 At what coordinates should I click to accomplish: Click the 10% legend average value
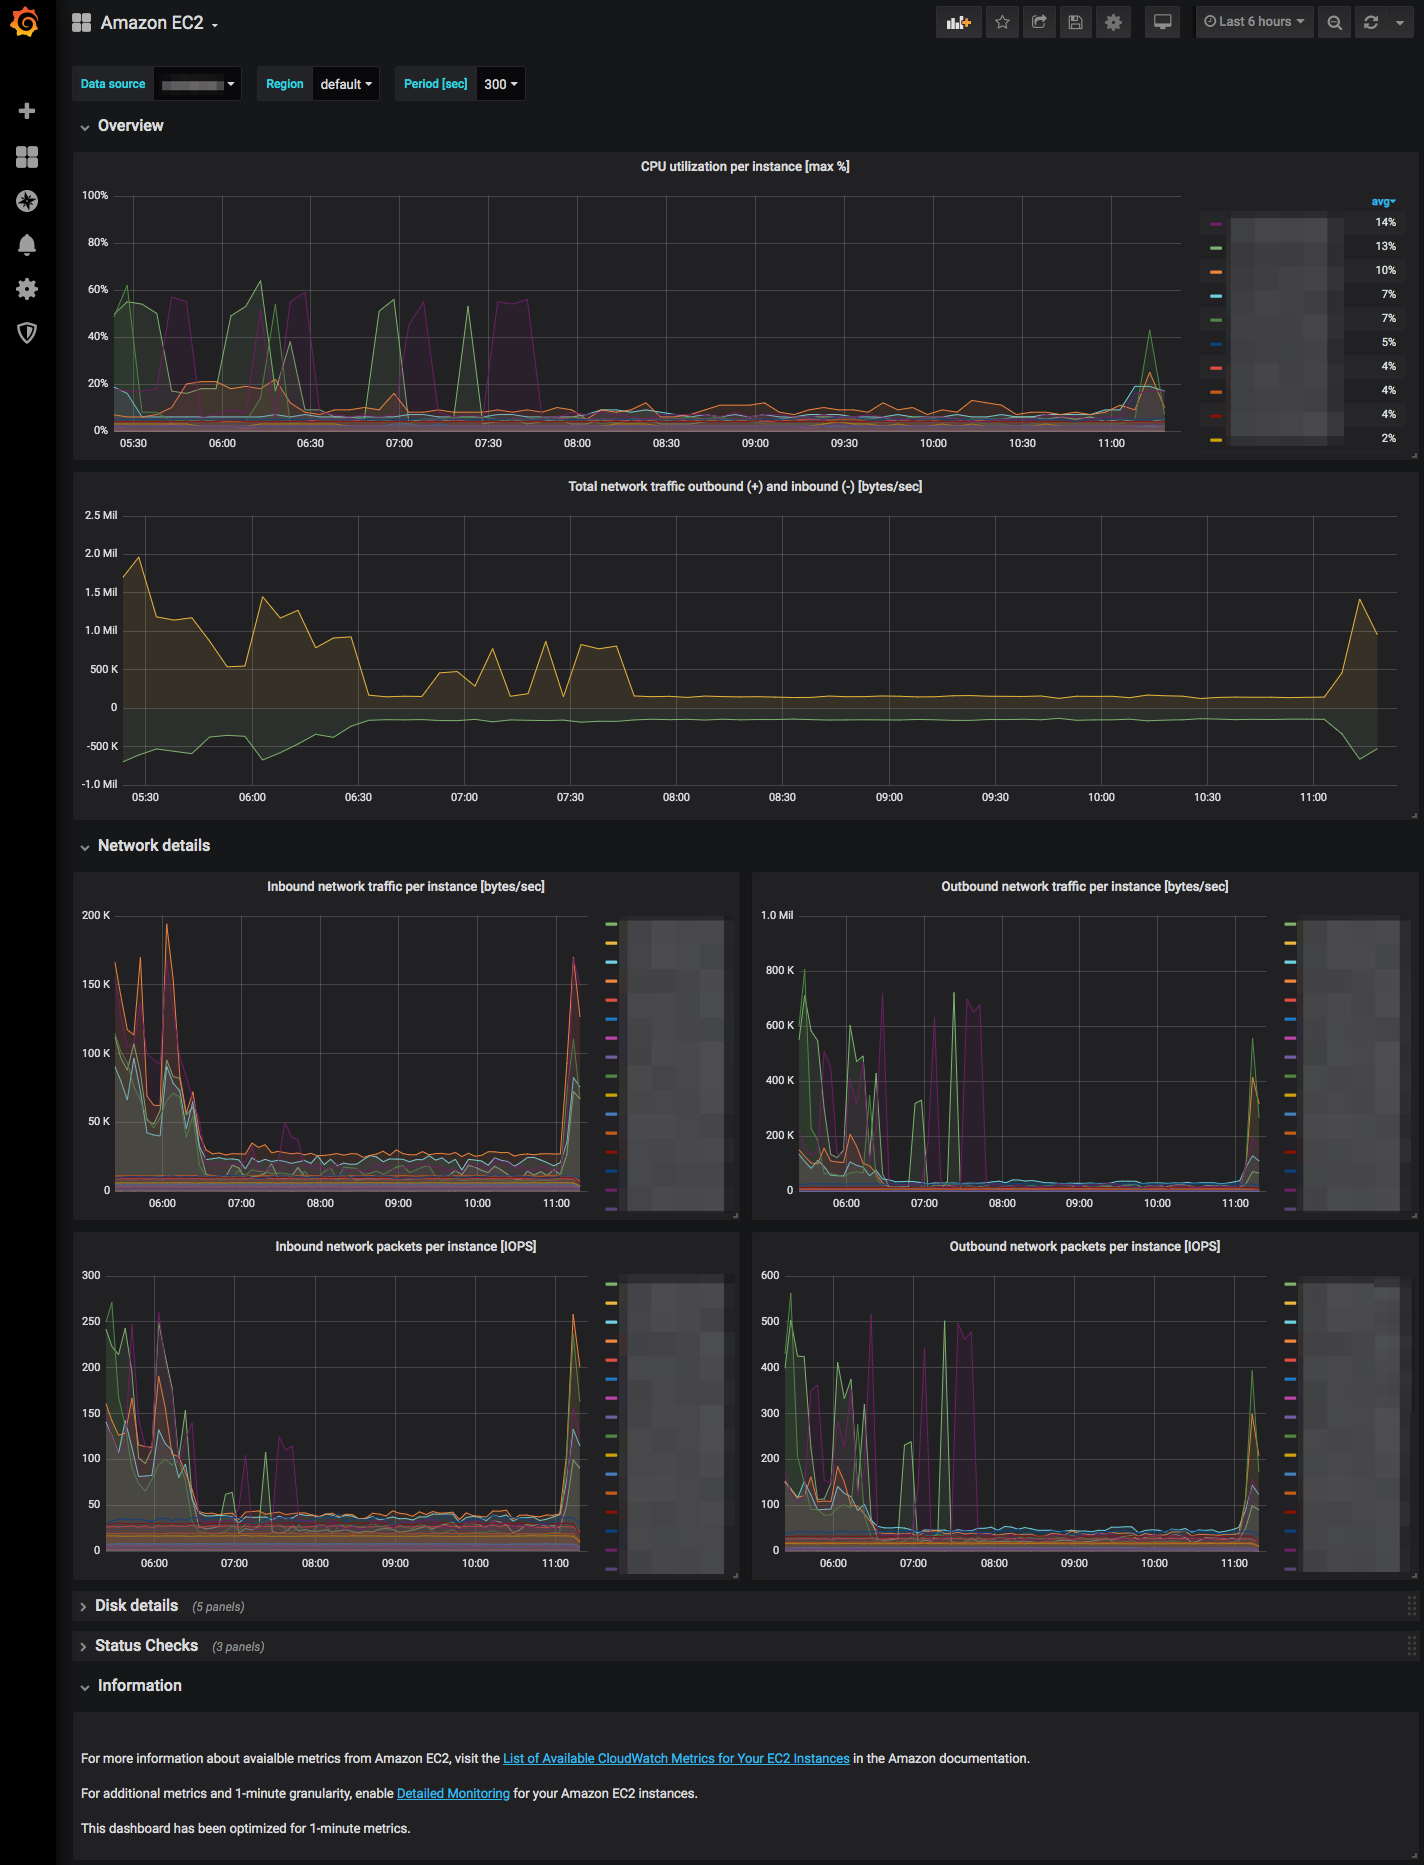tap(1385, 271)
